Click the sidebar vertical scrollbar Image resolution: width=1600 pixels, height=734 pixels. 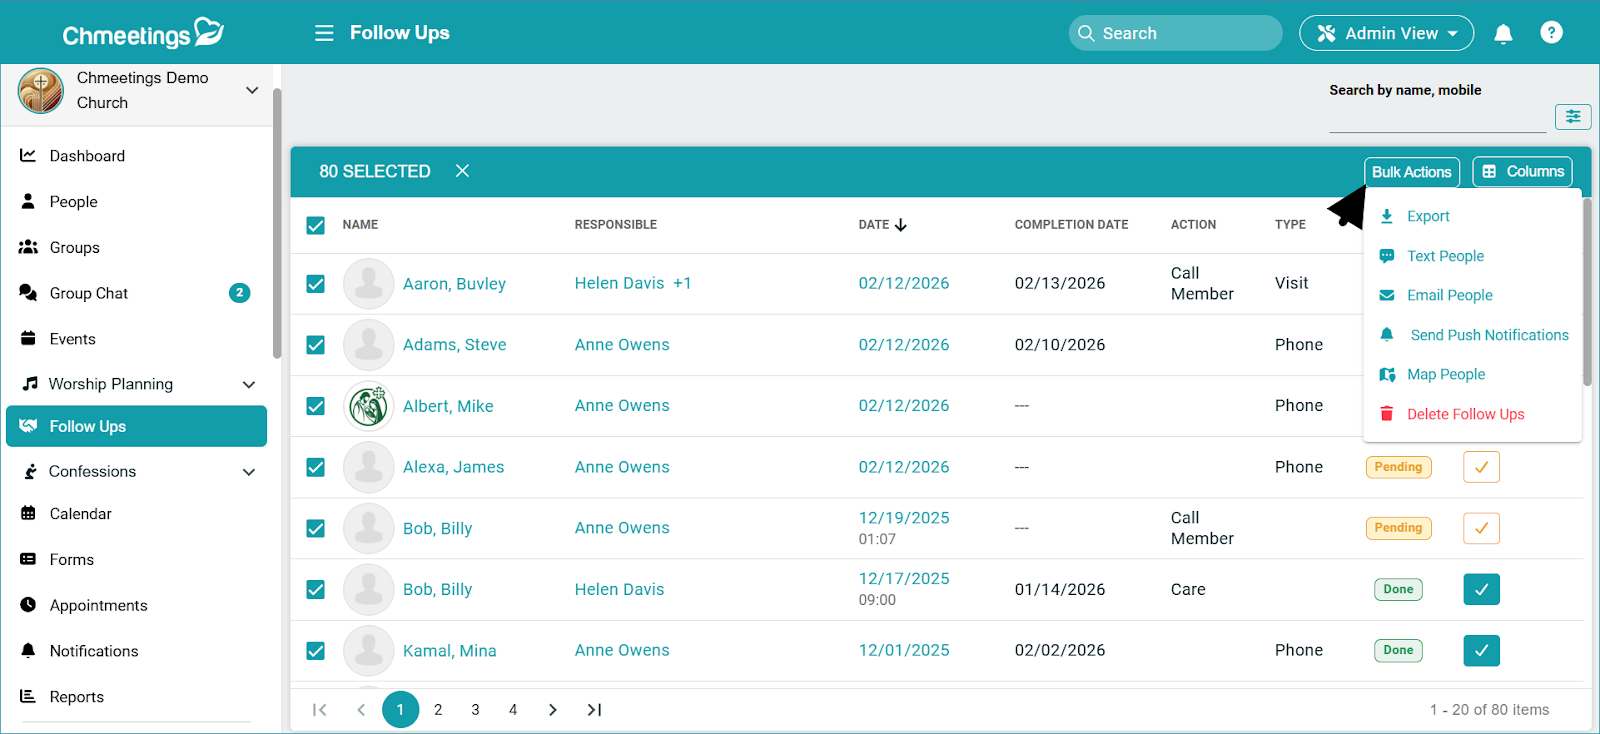coord(277,222)
